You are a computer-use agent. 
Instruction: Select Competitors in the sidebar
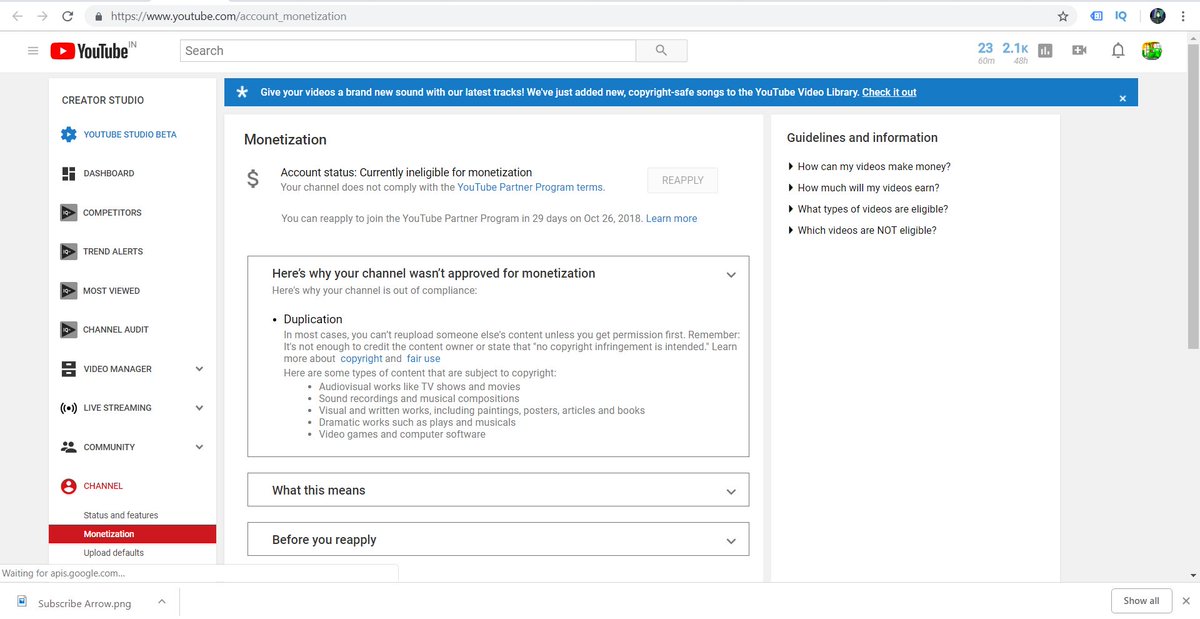pos(112,212)
